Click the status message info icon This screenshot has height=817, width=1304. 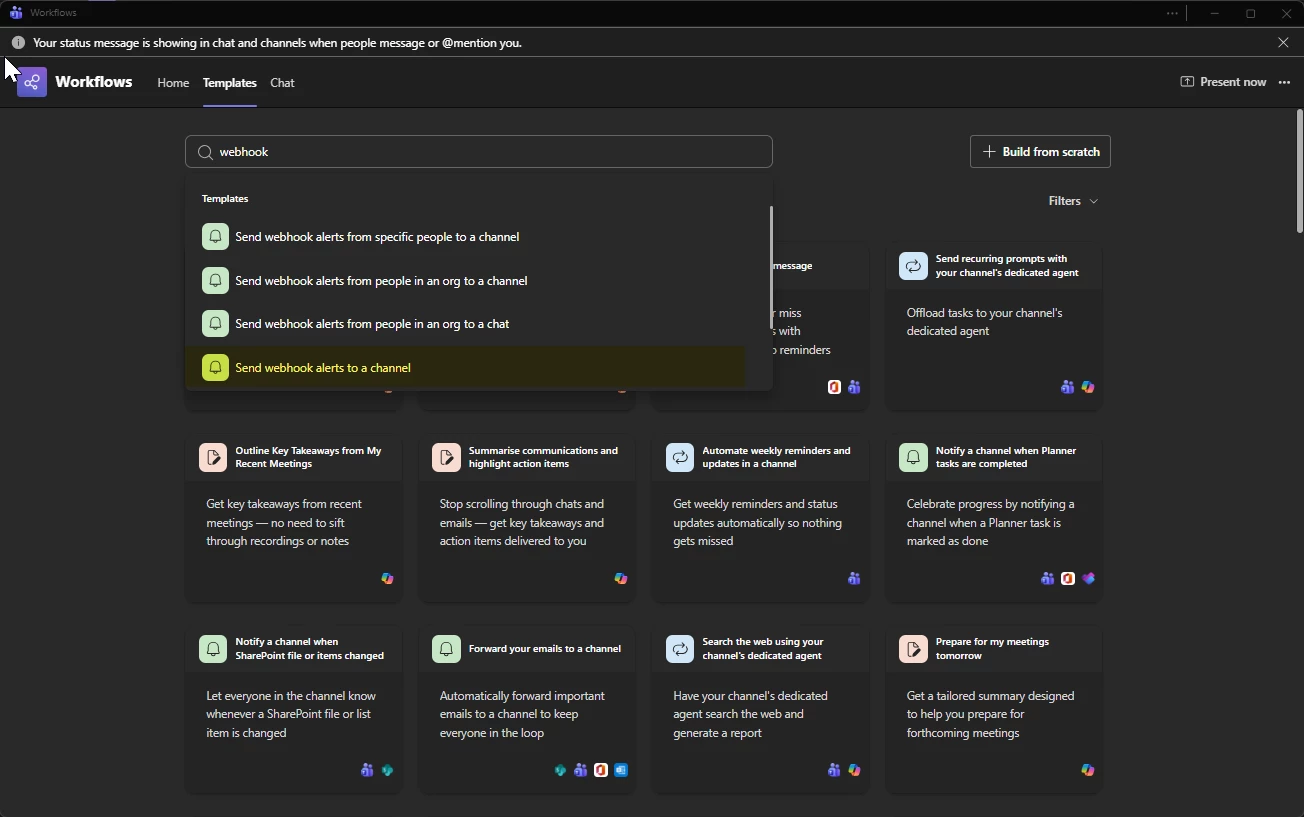(x=18, y=43)
